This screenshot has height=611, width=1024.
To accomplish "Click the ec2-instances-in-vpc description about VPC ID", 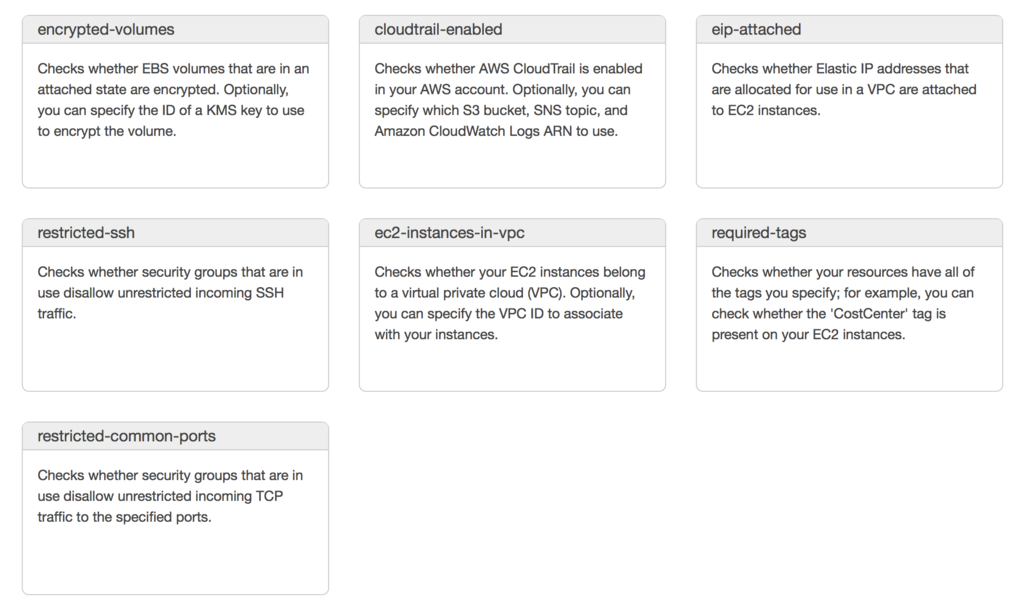I will (510, 303).
